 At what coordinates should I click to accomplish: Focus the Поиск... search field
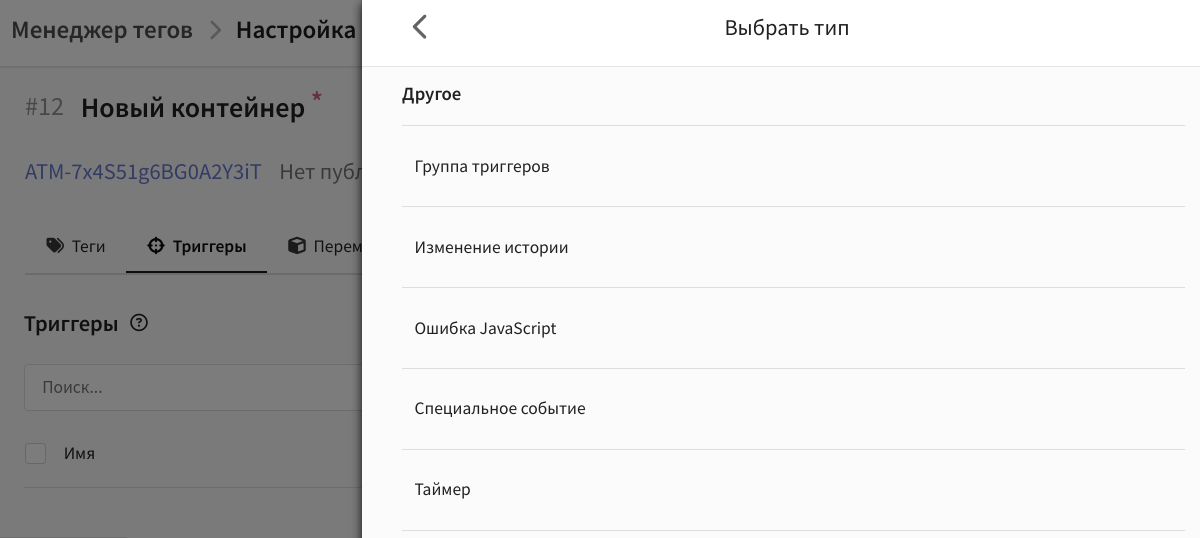point(193,387)
